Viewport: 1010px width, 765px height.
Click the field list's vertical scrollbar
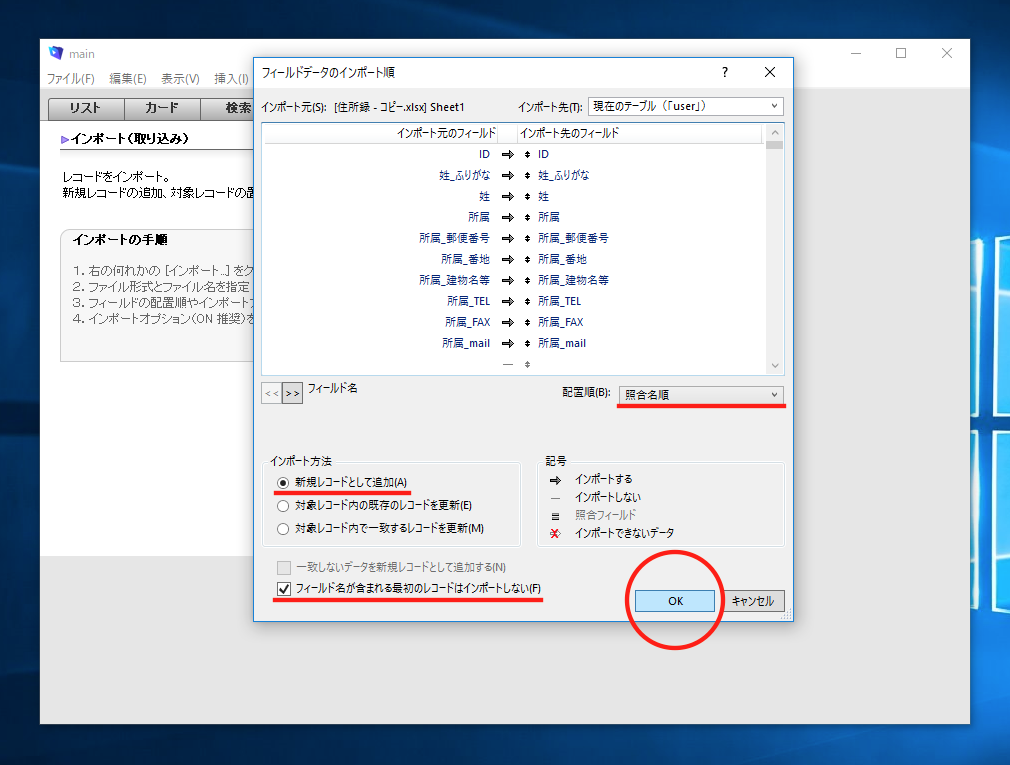coord(774,250)
